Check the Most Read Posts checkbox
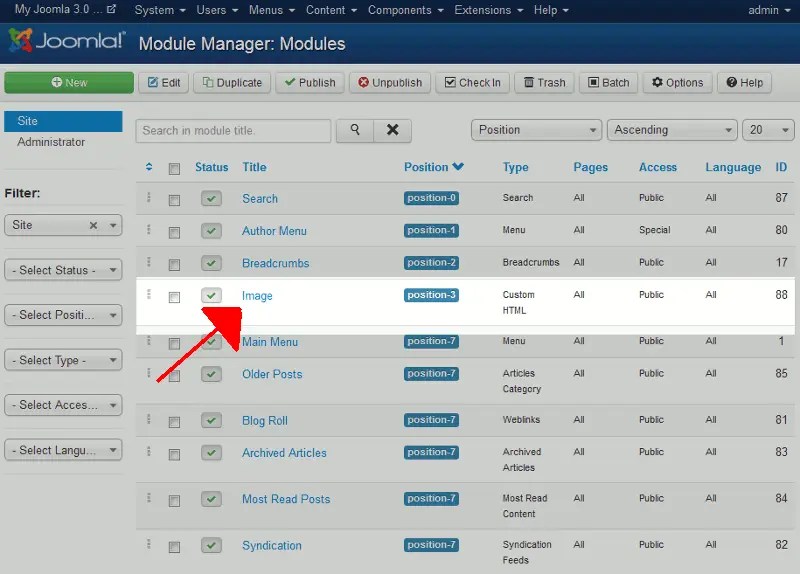The image size is (800, 574). 174,501
